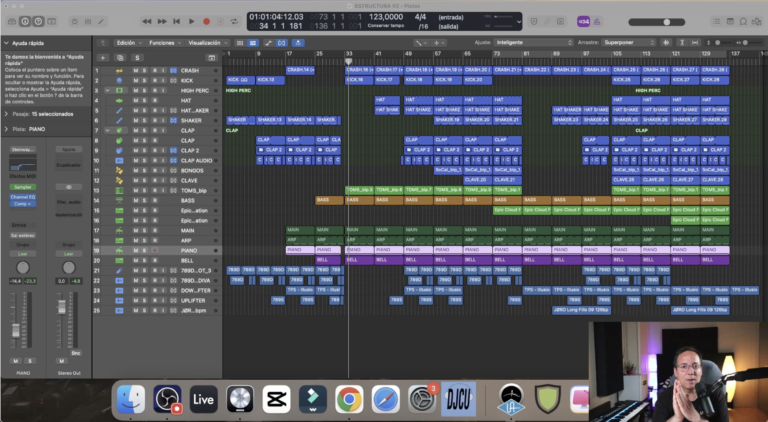This screenshot has width=768, height=422.
Task: Collapse the HIGH PERC track stack
Action: click(x=107, y=91)
